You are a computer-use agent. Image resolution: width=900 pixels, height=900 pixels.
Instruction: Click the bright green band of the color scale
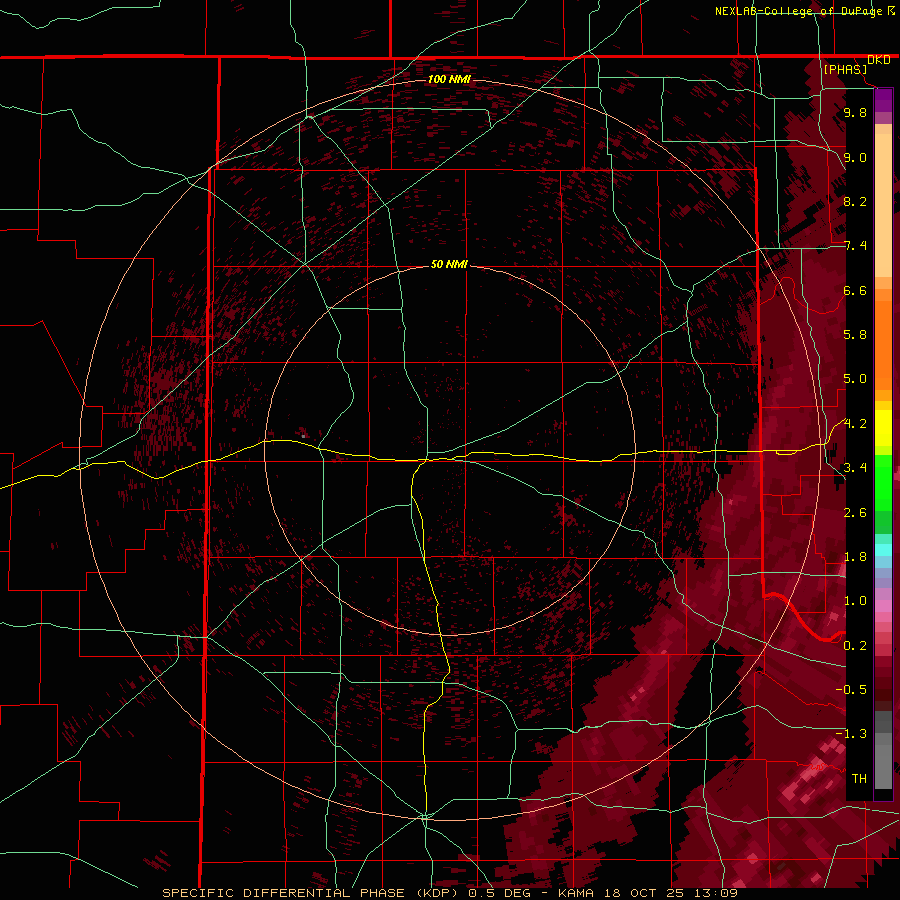[x=883, y=482]
